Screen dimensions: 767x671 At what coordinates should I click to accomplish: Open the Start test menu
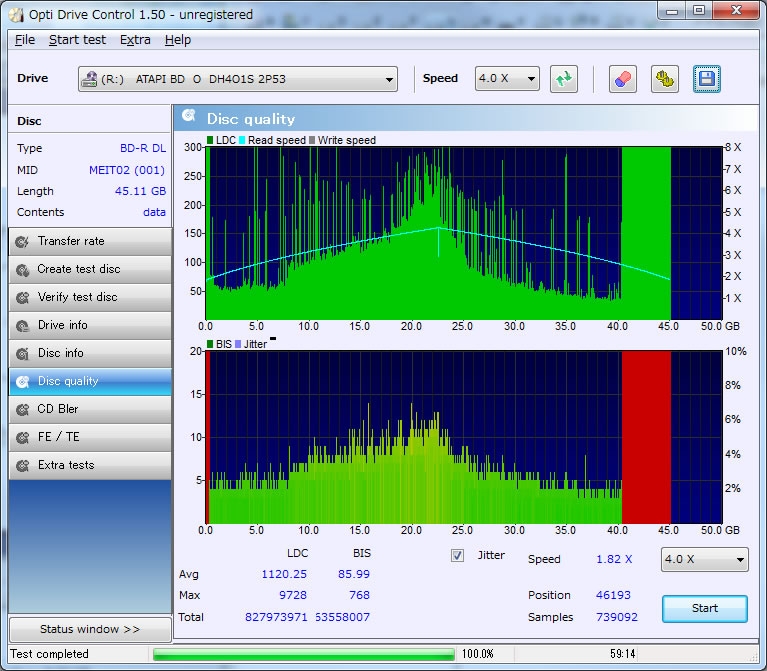point(77,40)
